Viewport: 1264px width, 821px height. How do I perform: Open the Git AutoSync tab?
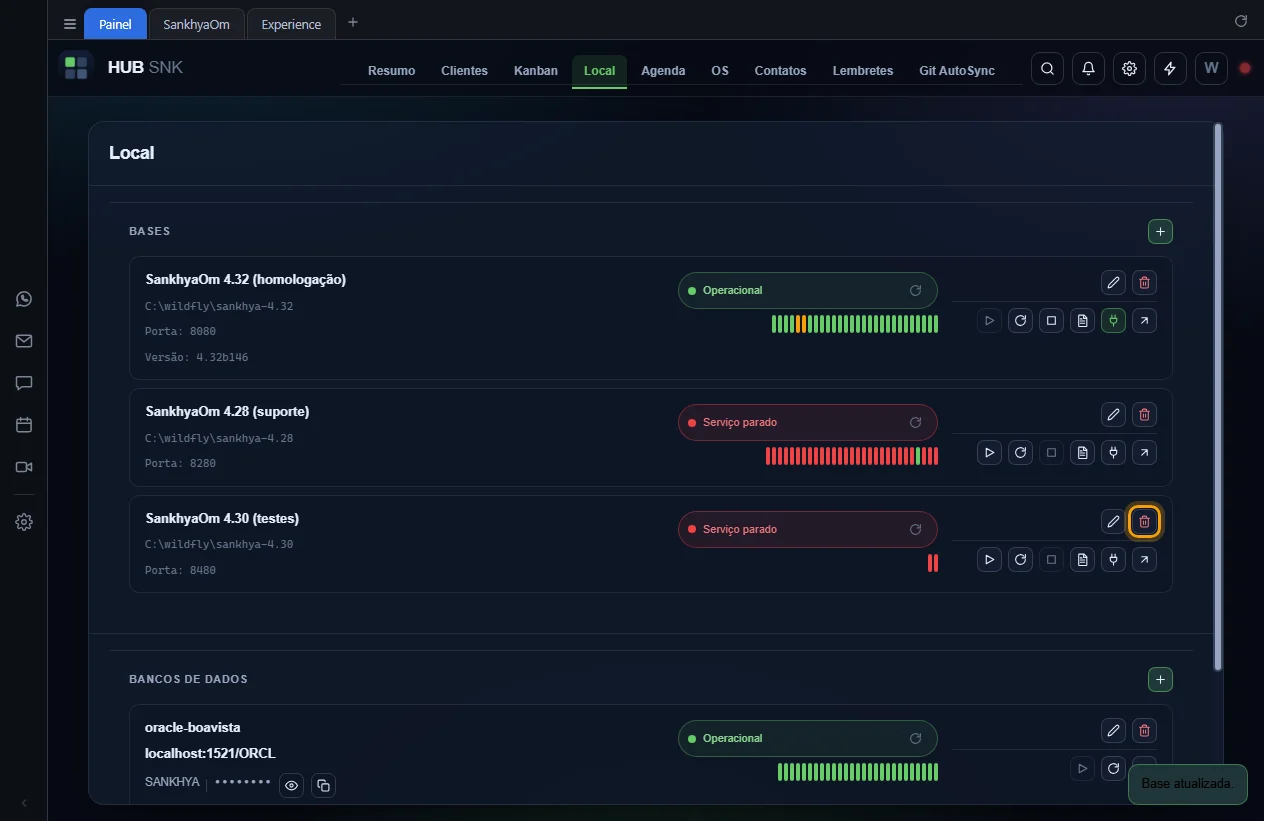click(957, 71)
